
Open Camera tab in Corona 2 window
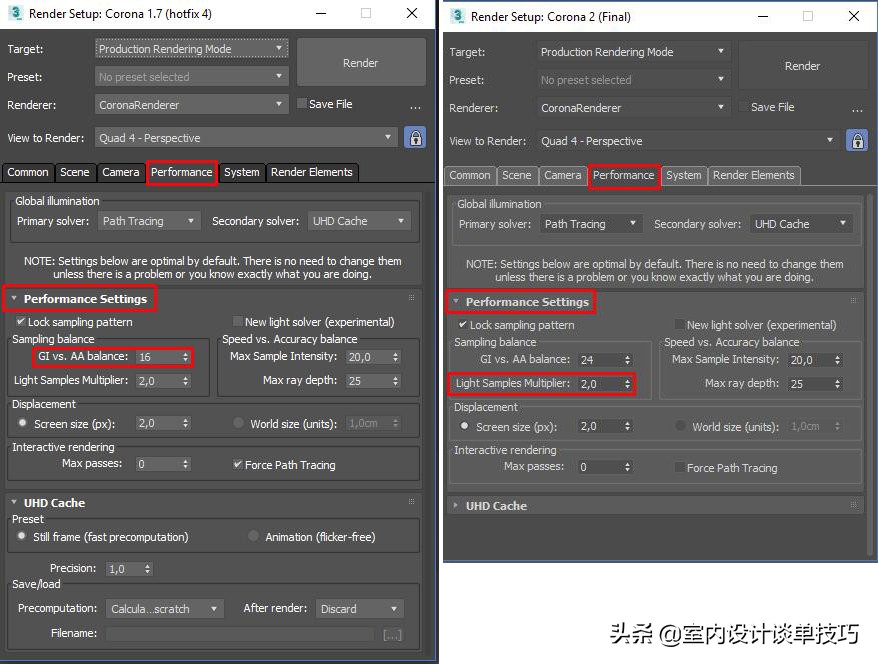coord(563,175)
